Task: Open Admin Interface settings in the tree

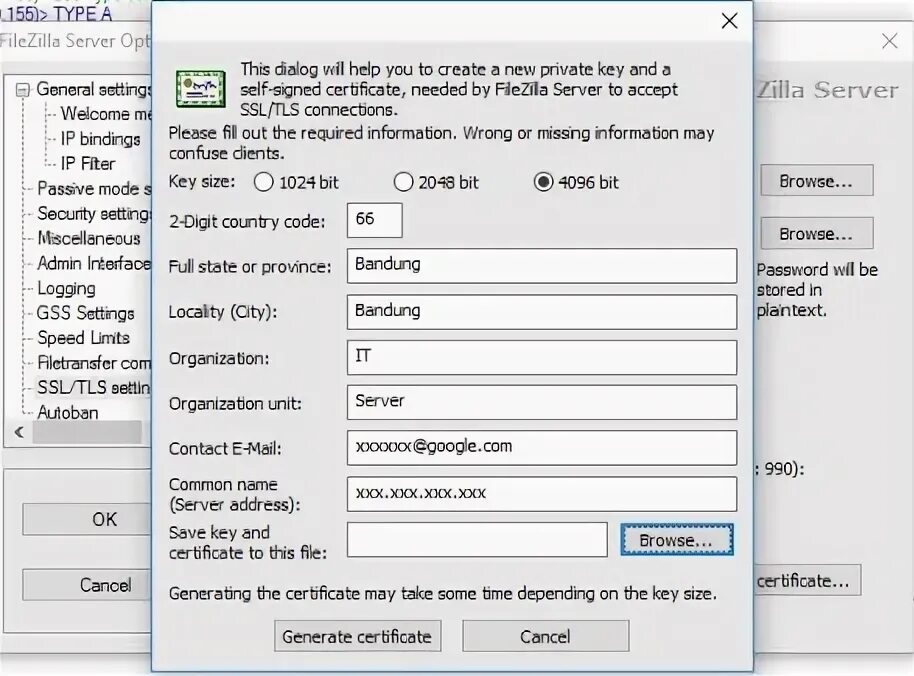Action: 94,263
